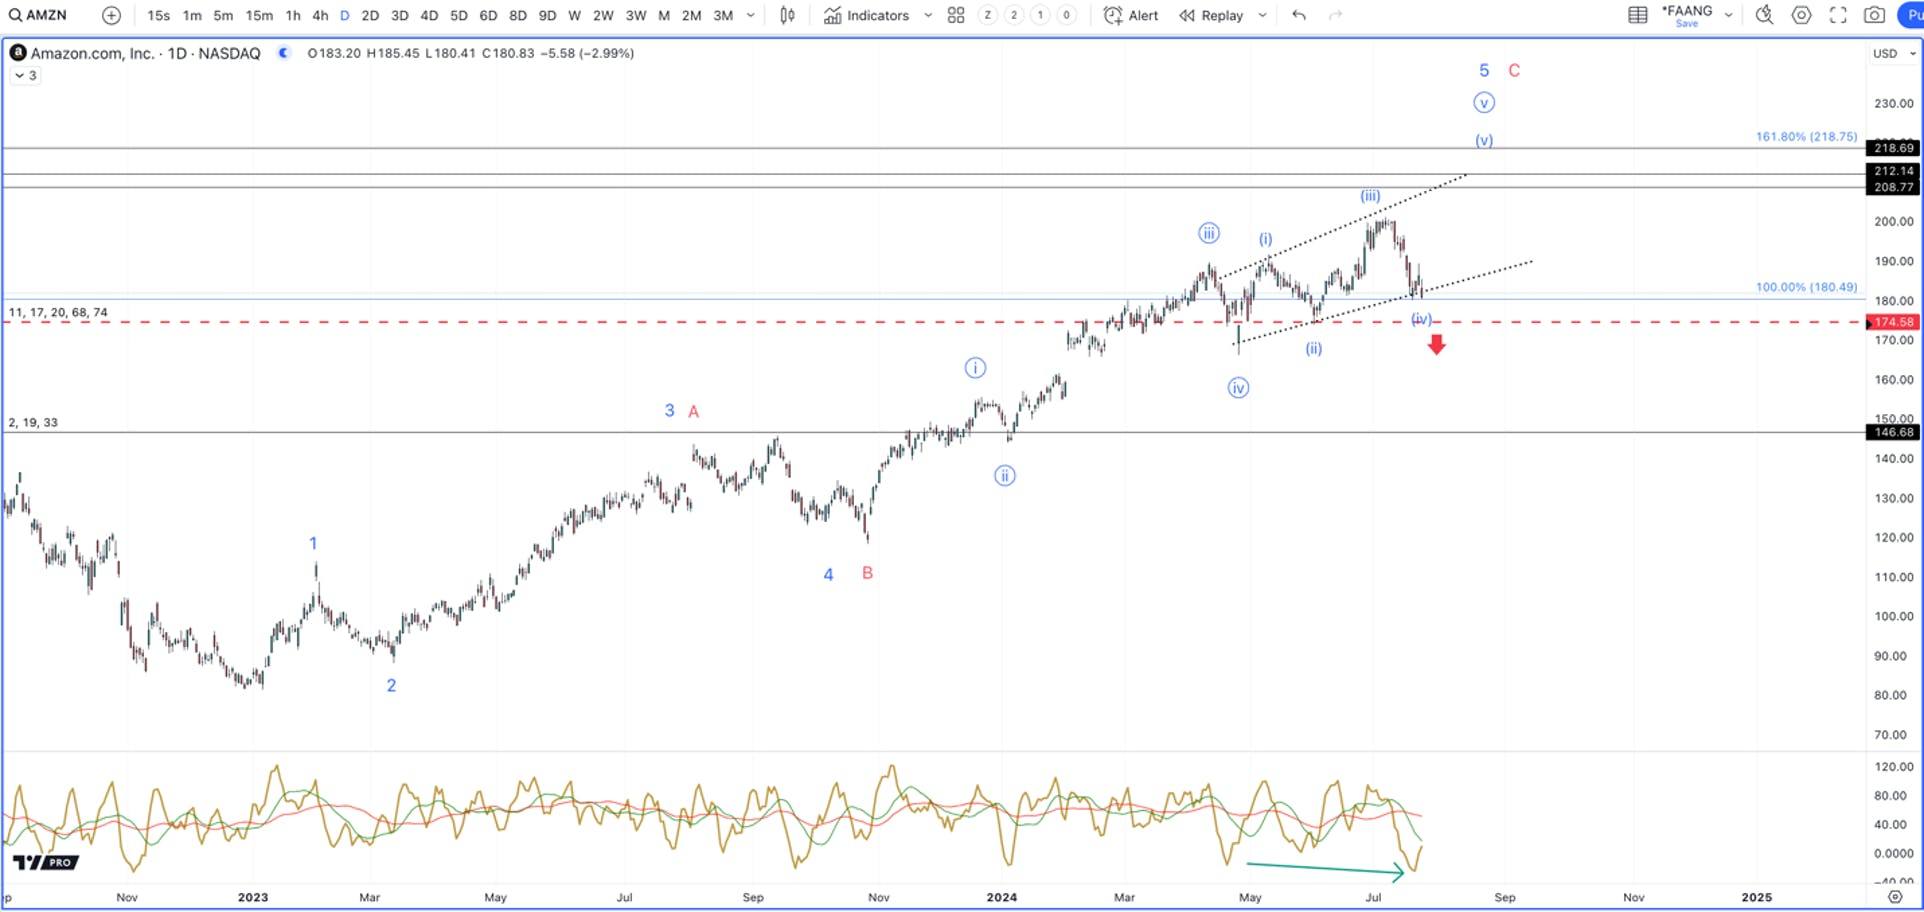Open the Indicators dialog
The width and height of the screenshot is (1924, 912).
866,15
